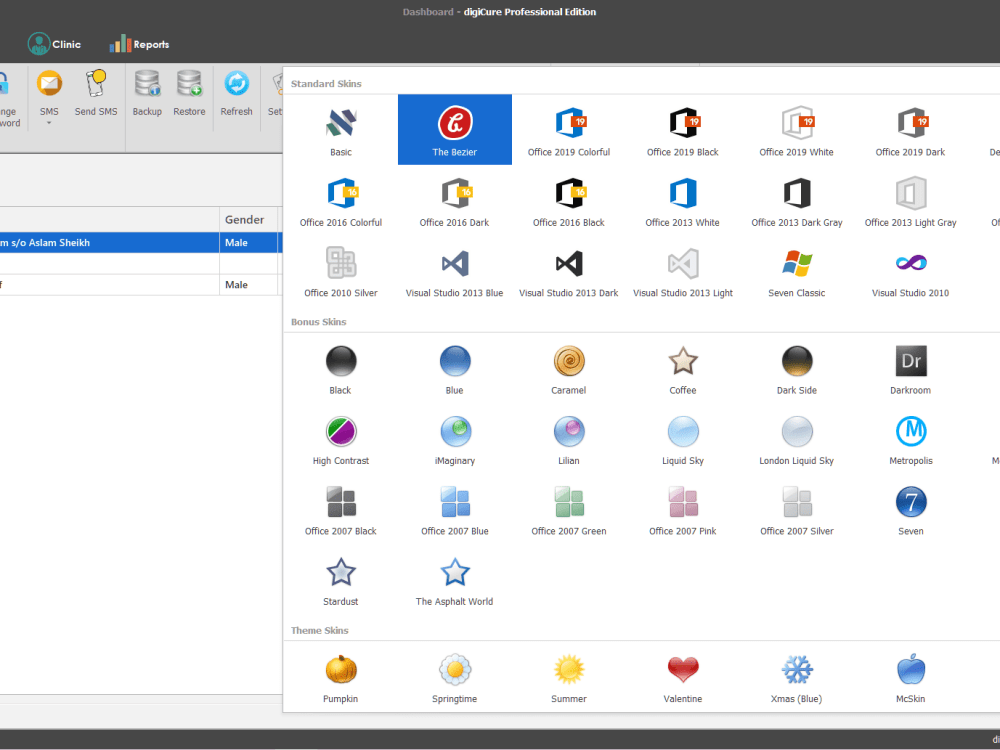Pick the McSkin theme skin
1000x750 pixels.
click(910, 677)
